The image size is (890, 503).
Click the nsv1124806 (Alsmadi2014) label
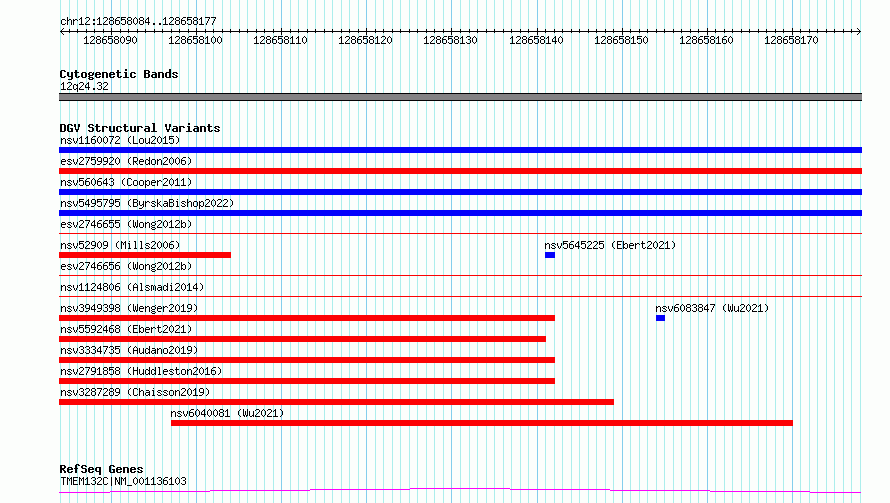(132, 287)
